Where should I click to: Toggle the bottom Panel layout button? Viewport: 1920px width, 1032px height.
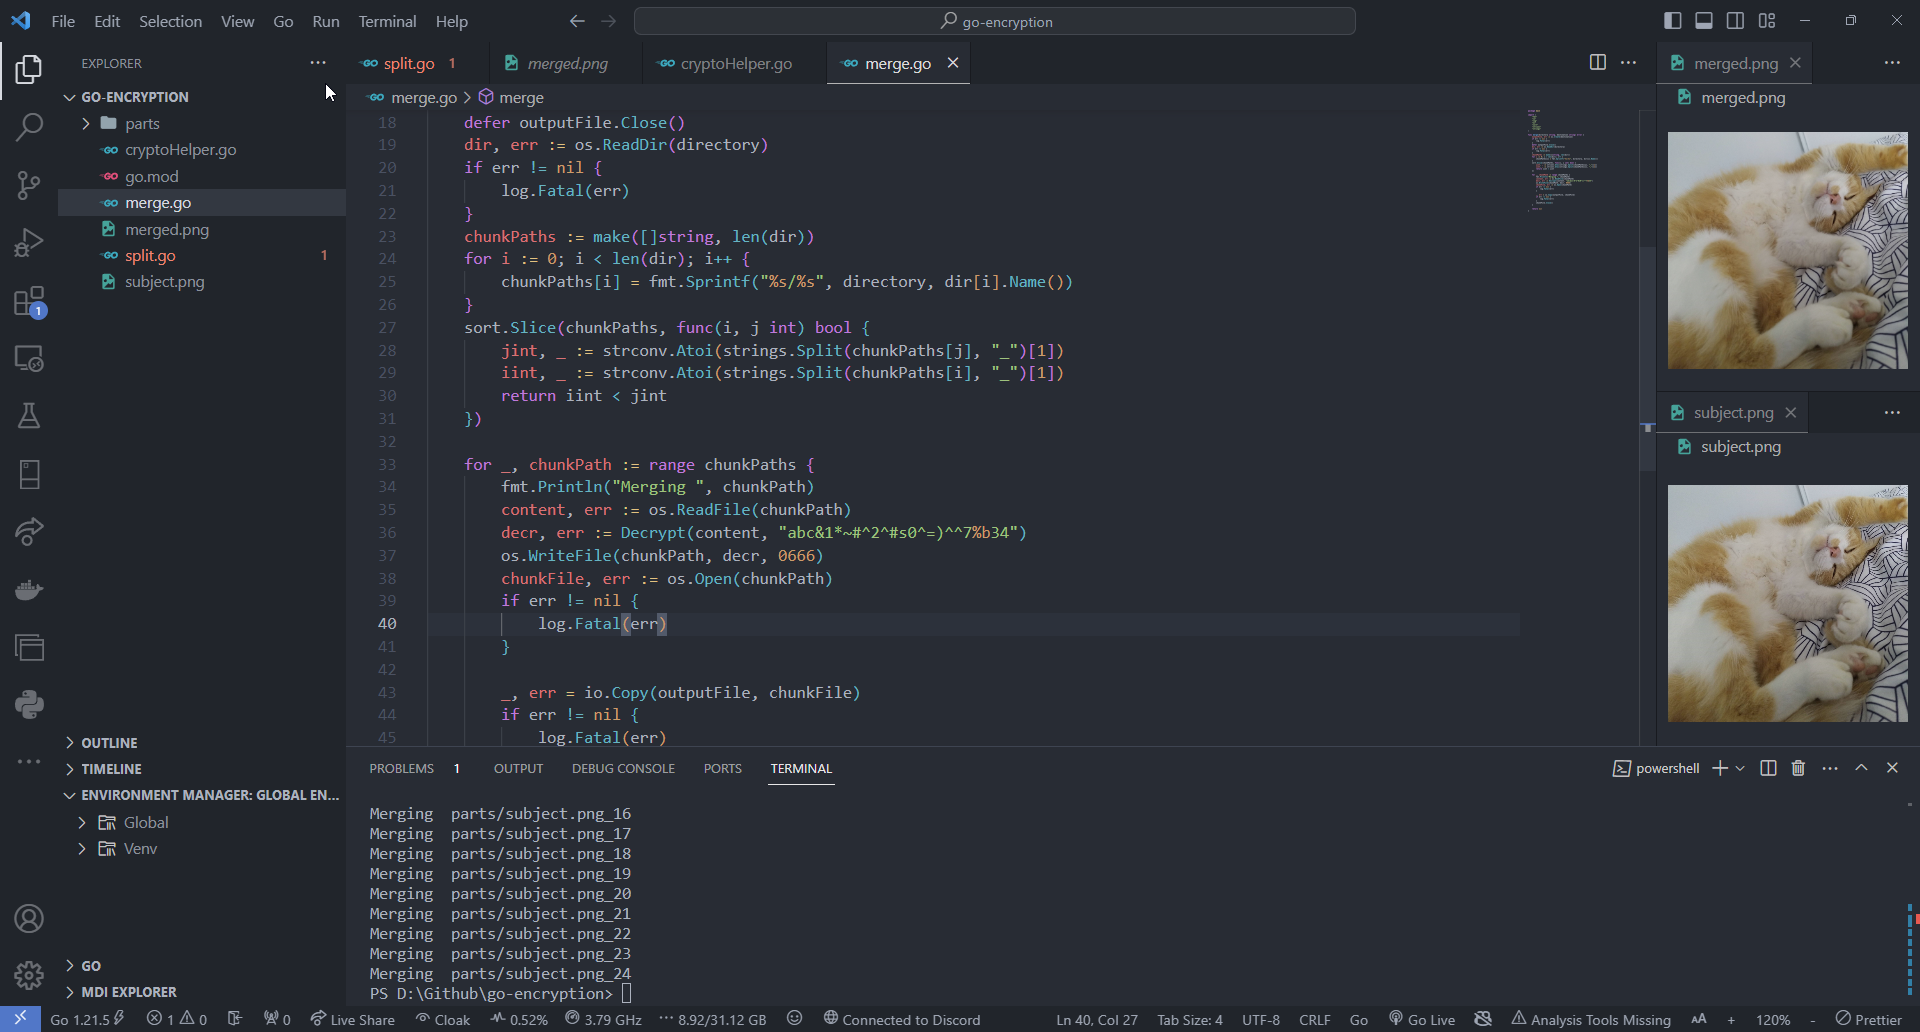[1704, 21]
